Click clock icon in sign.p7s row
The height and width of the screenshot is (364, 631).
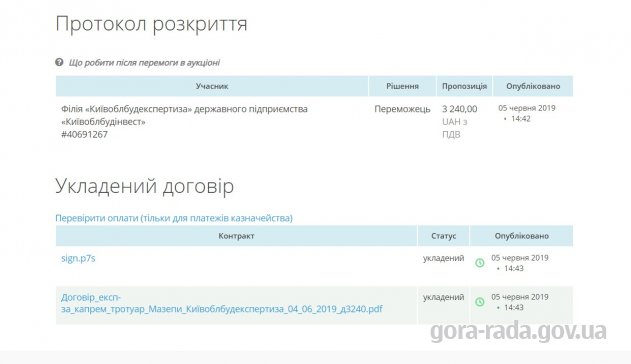(x=480, y=263)
